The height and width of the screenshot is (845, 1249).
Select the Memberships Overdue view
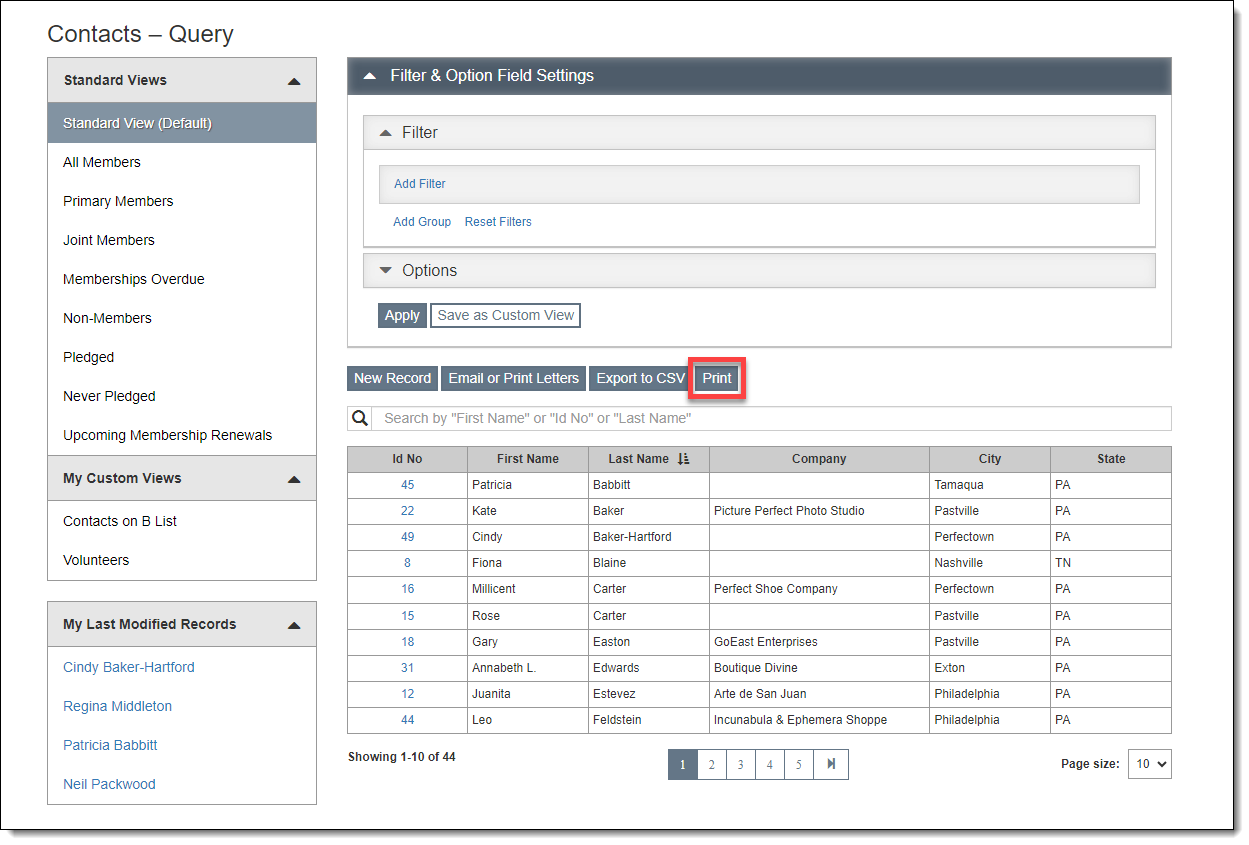click(x=134, y=279)
